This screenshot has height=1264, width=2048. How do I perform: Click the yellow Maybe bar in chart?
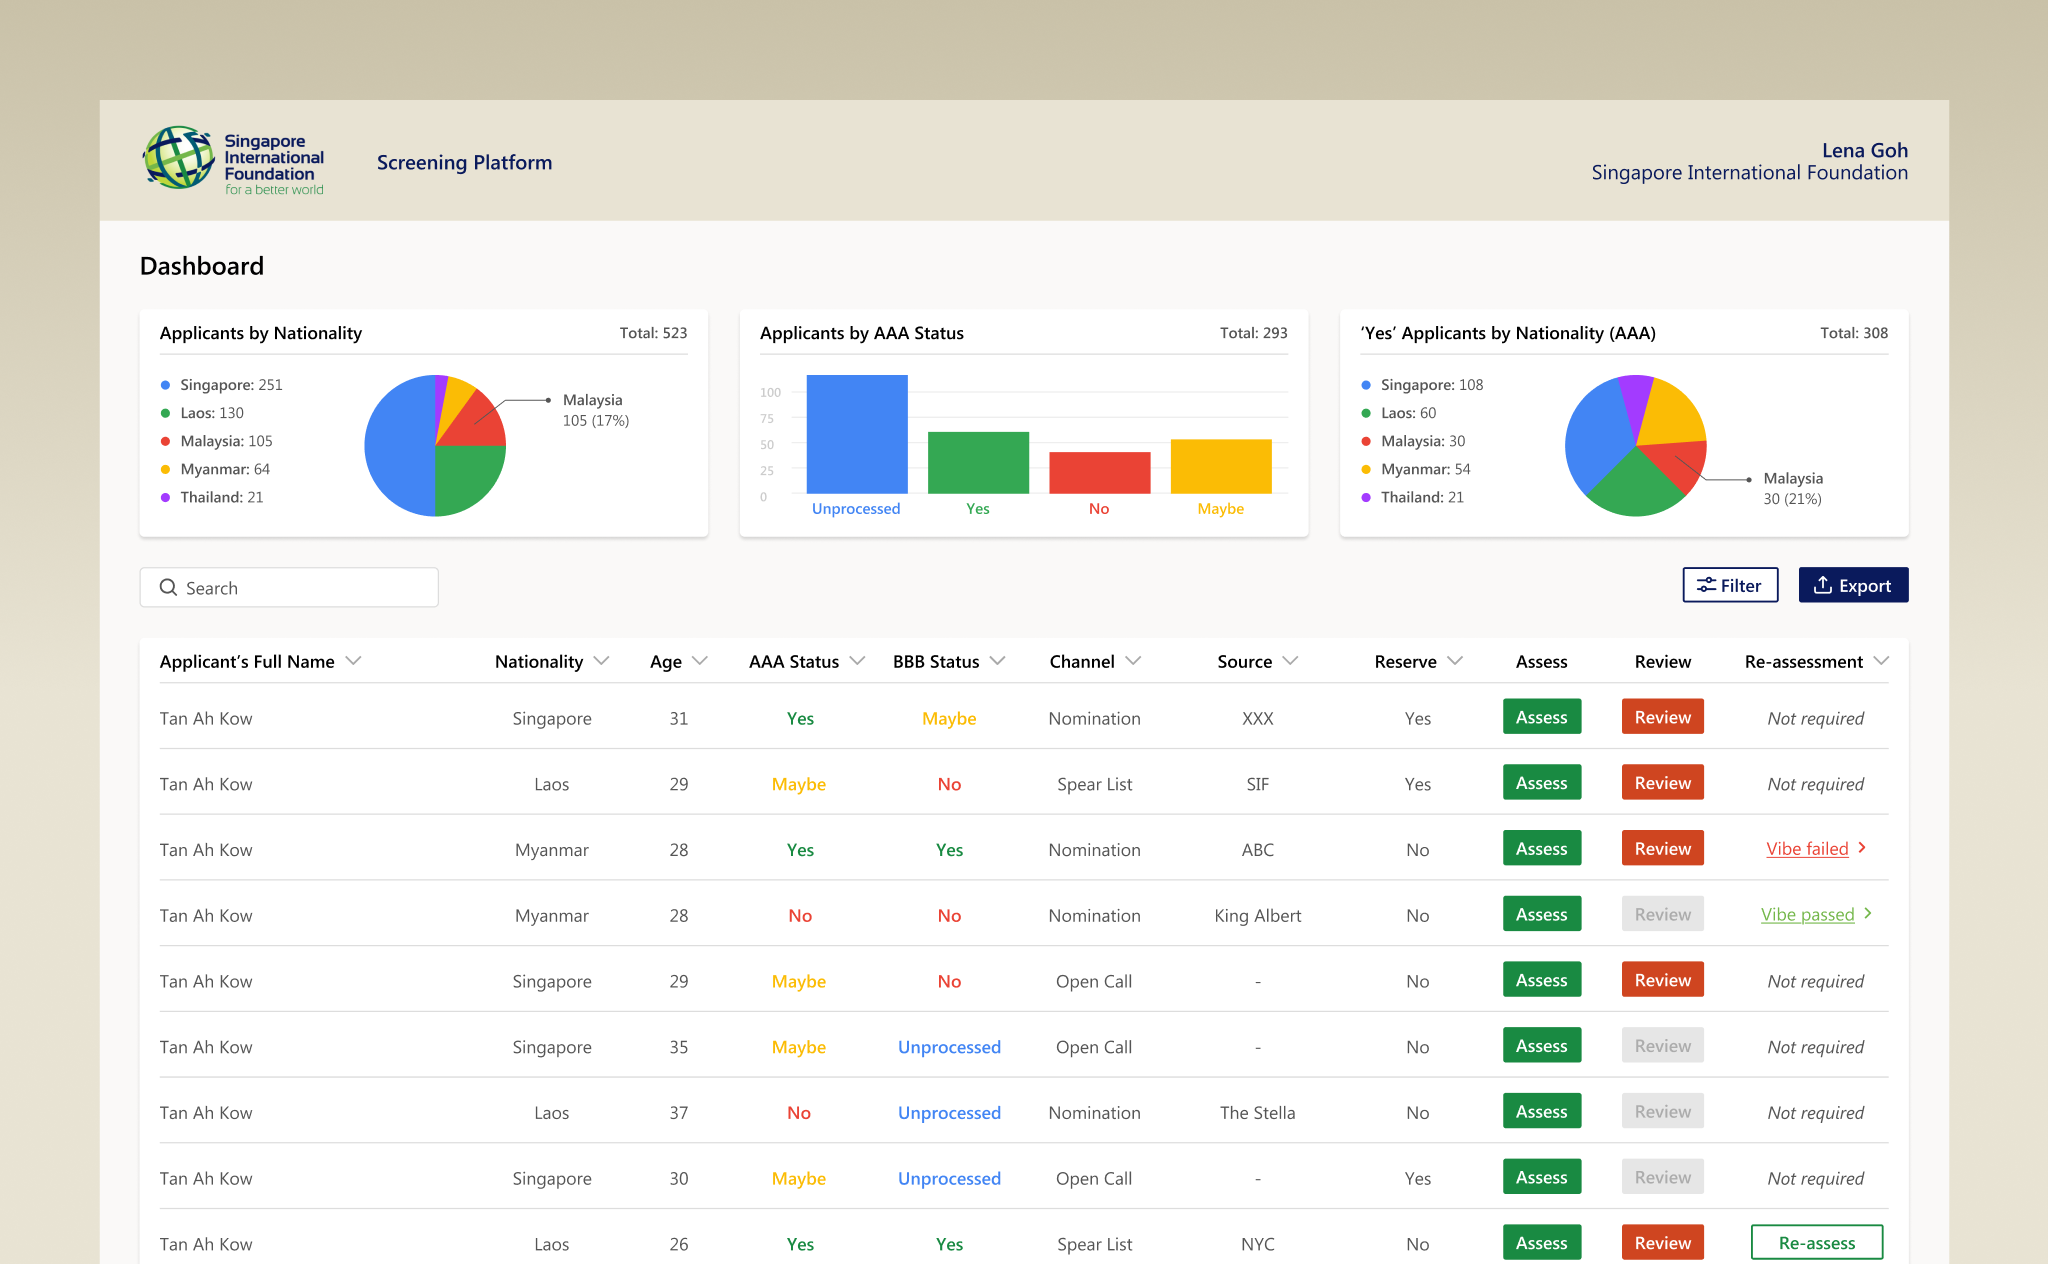click(1220, 466)
